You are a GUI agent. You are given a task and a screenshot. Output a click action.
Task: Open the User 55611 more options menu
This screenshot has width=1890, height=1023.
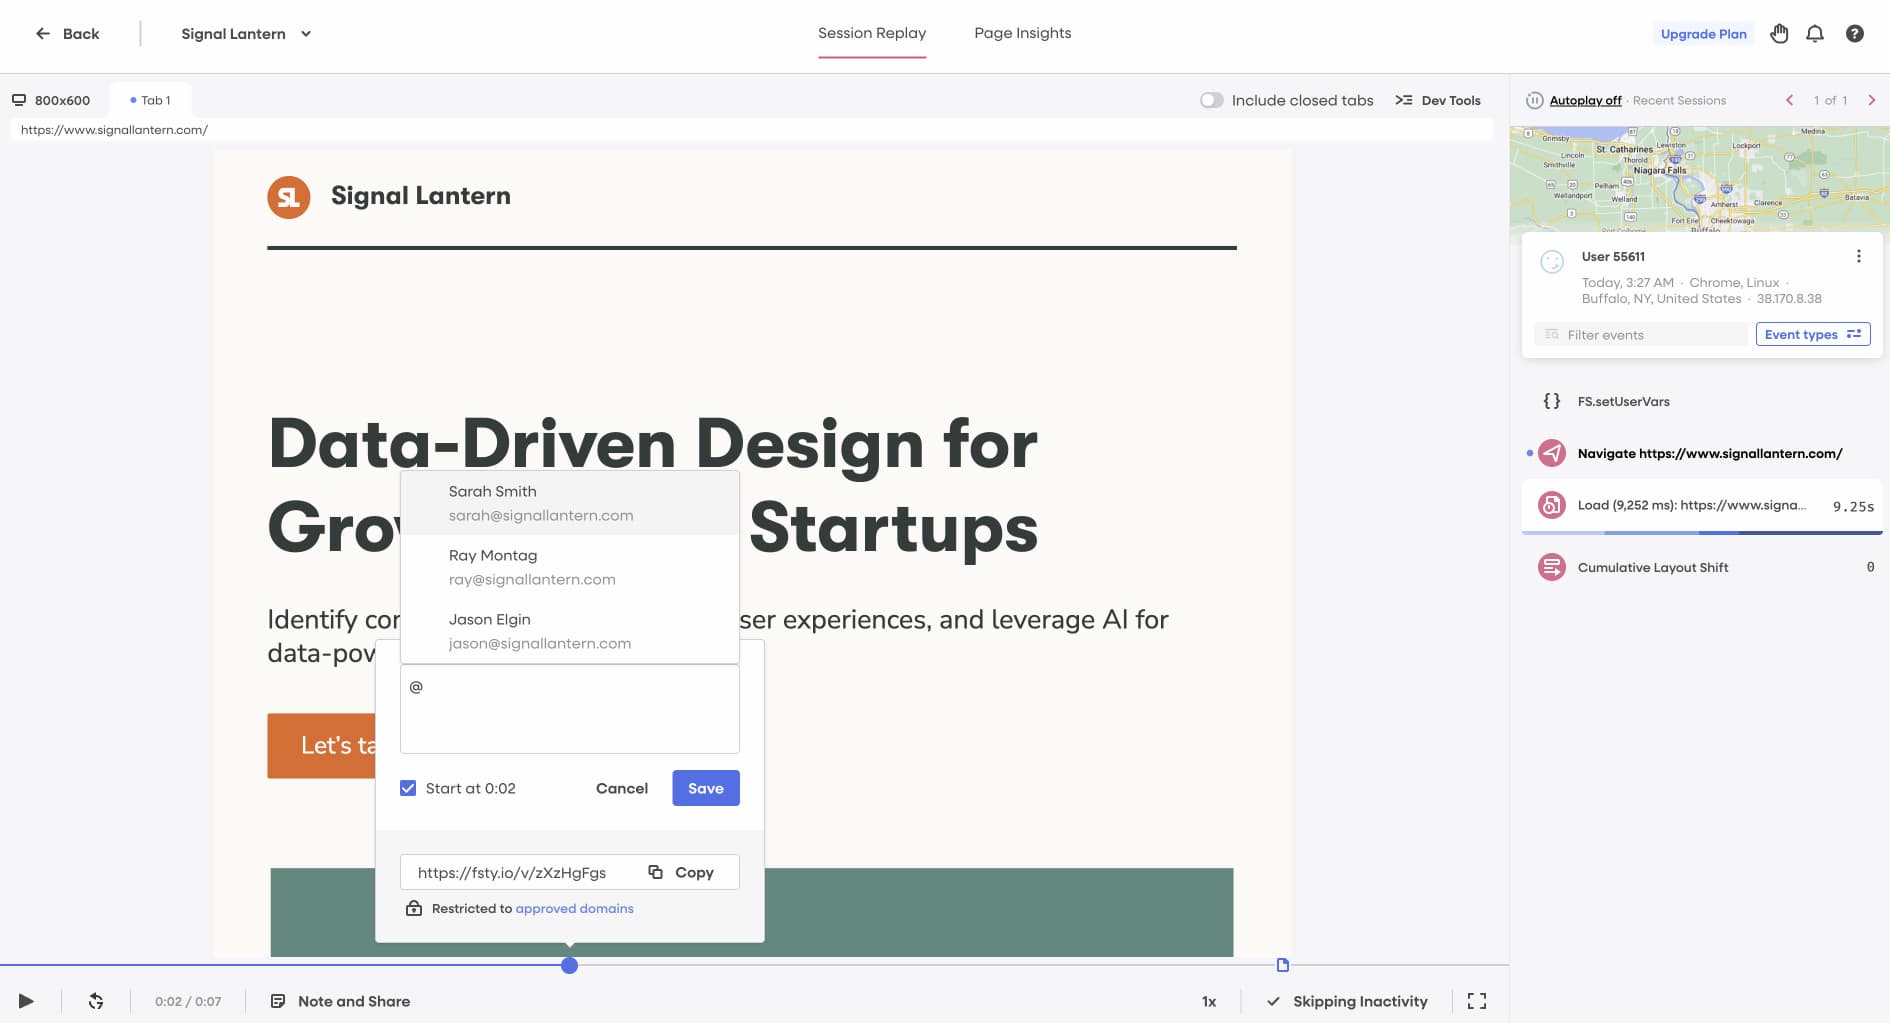(x=1858, y=256)
